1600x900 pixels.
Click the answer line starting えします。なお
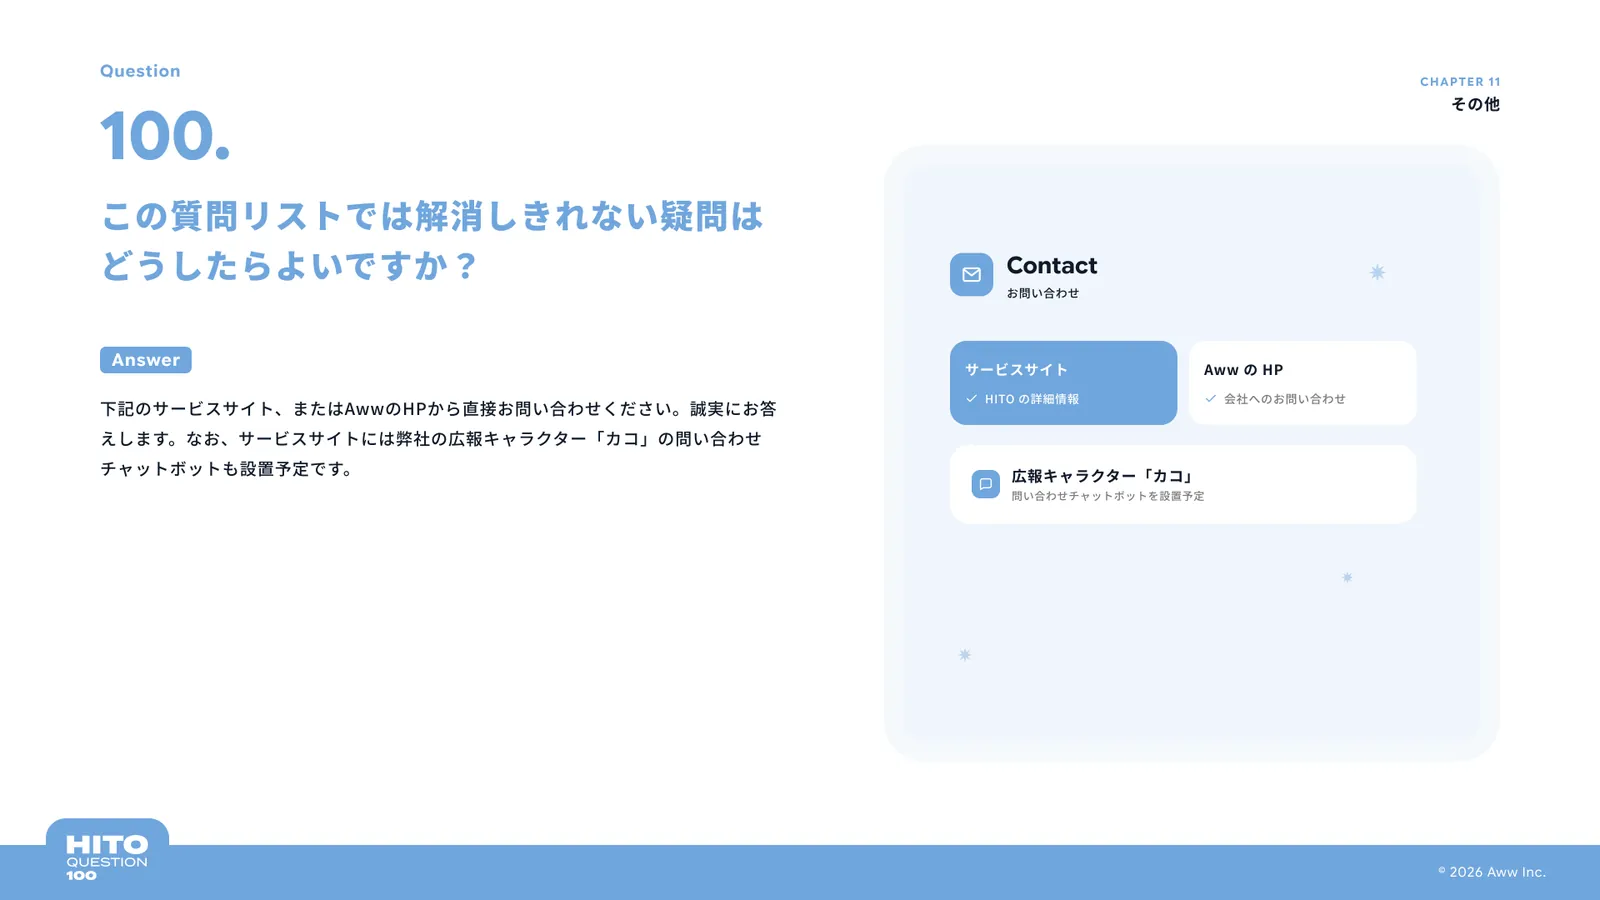431,439
